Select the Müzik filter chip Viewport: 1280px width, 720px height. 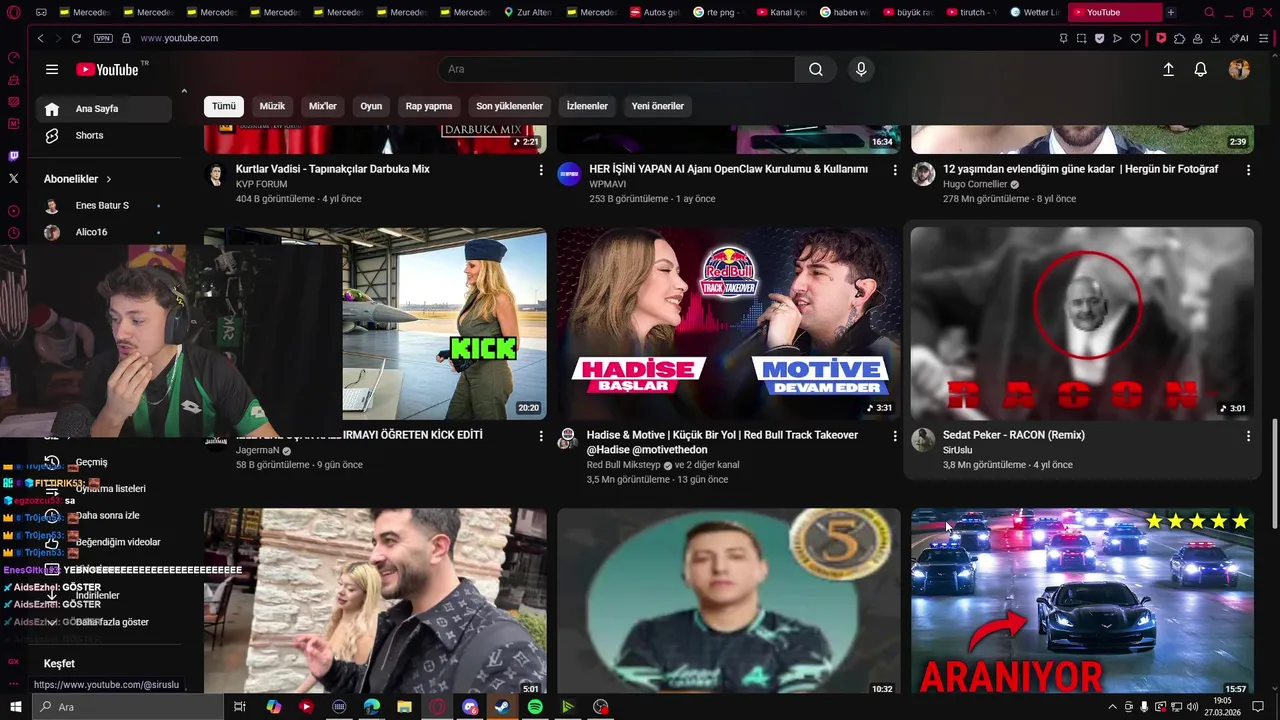coord(272,106)
